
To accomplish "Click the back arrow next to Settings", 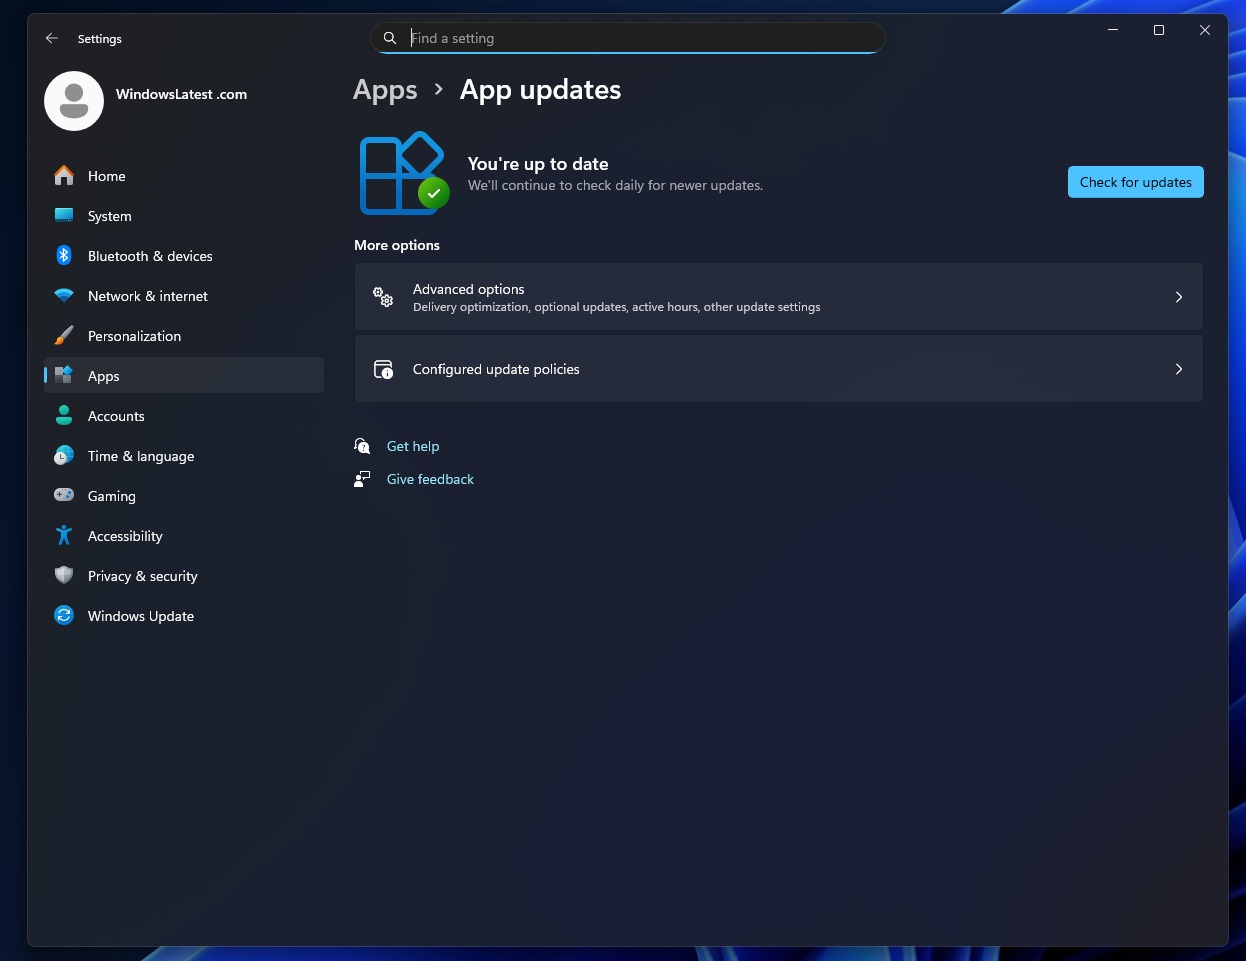I will 51,38.
